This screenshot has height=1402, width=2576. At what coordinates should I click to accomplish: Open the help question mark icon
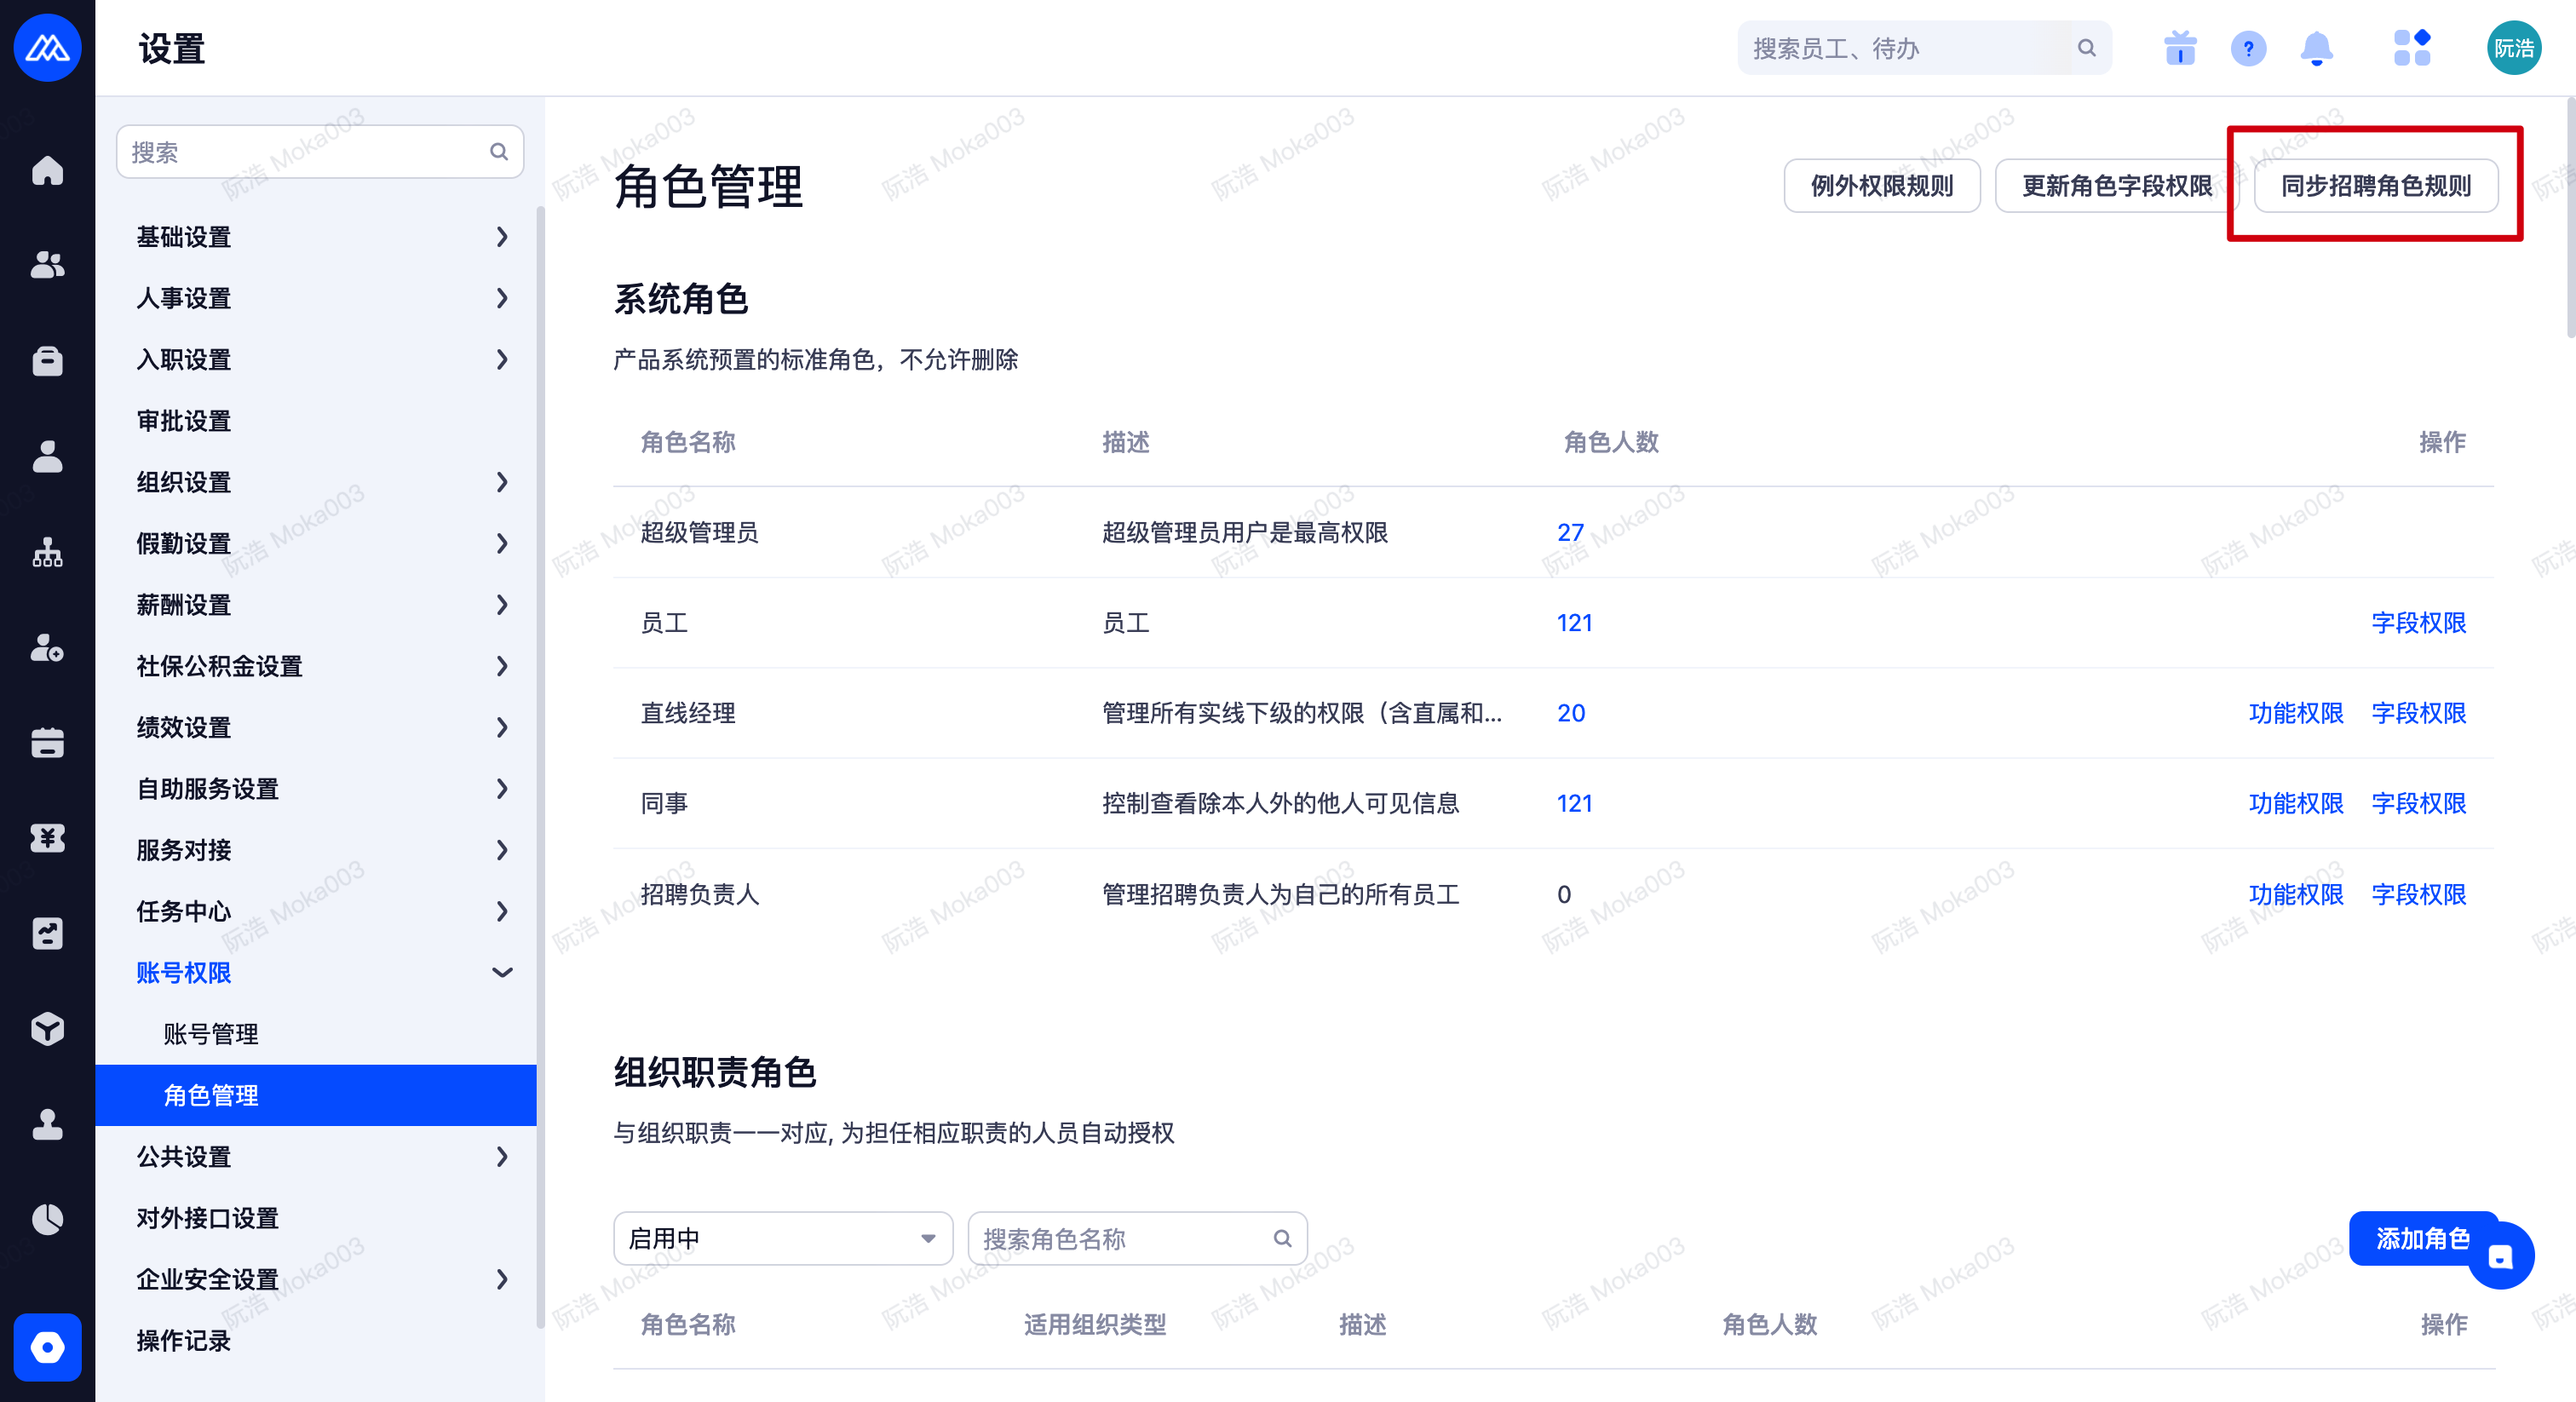point(2248,48)
